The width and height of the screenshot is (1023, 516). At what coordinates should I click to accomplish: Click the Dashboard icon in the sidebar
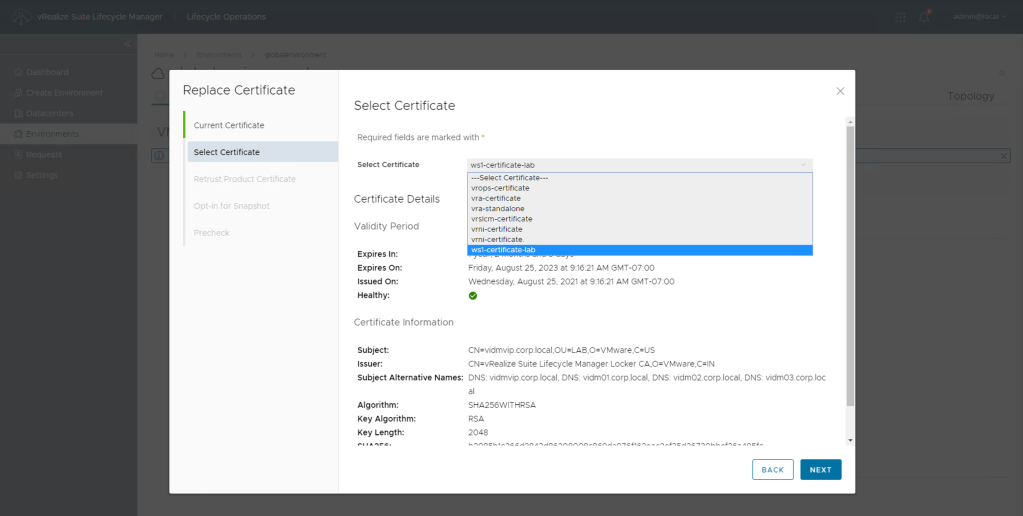tap(17, 72)
